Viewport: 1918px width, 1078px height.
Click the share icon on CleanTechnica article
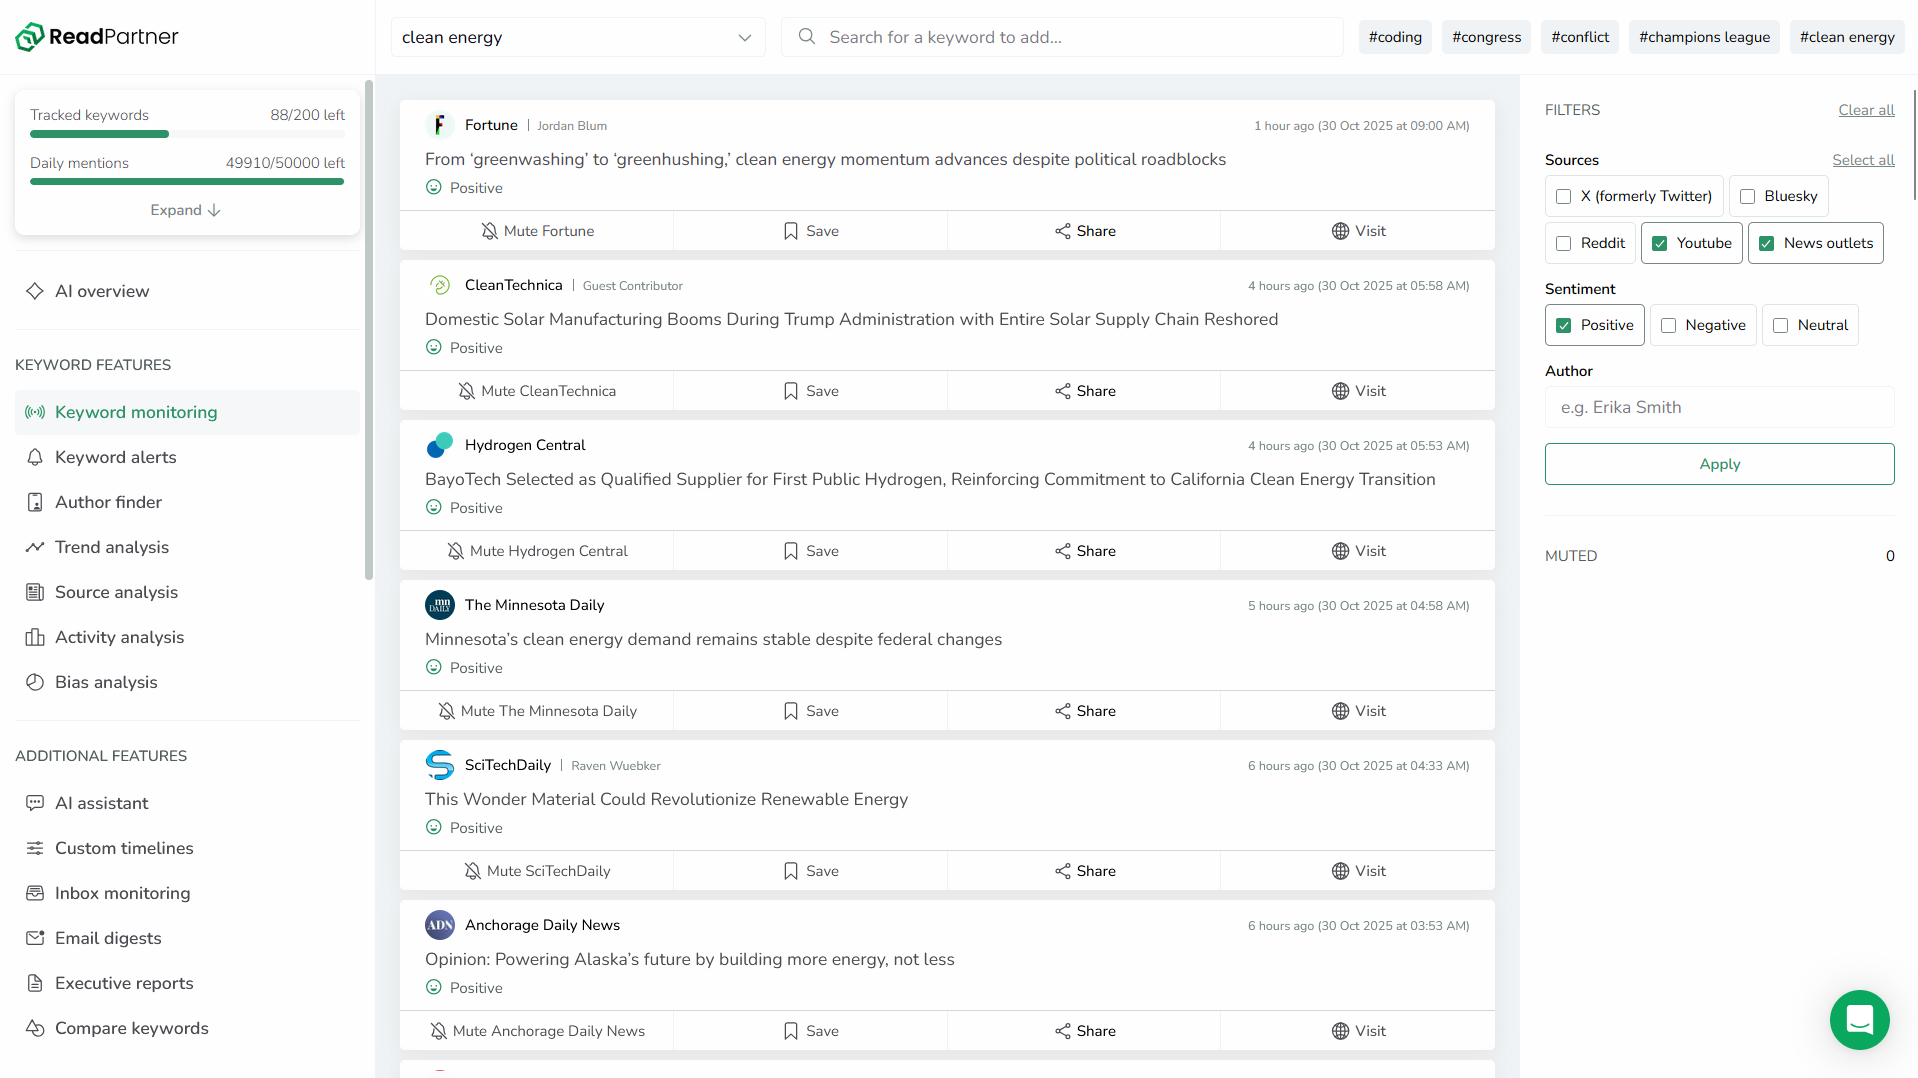(x=1063, y=391)
